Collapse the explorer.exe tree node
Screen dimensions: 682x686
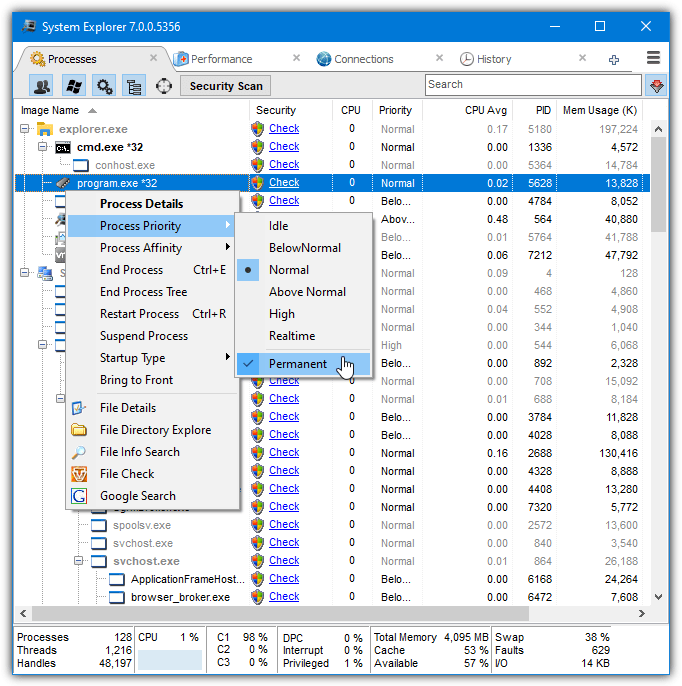24,129
